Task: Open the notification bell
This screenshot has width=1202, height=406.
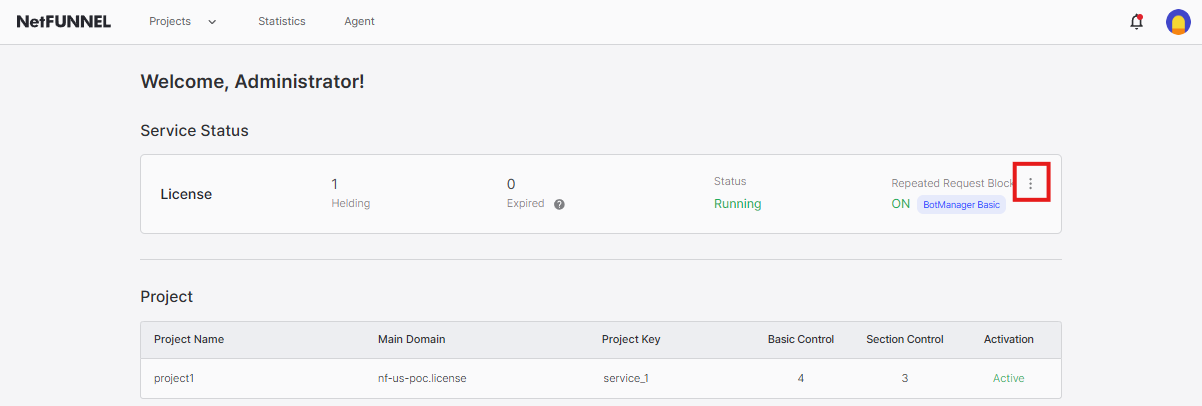Action: click(1136, 22)
